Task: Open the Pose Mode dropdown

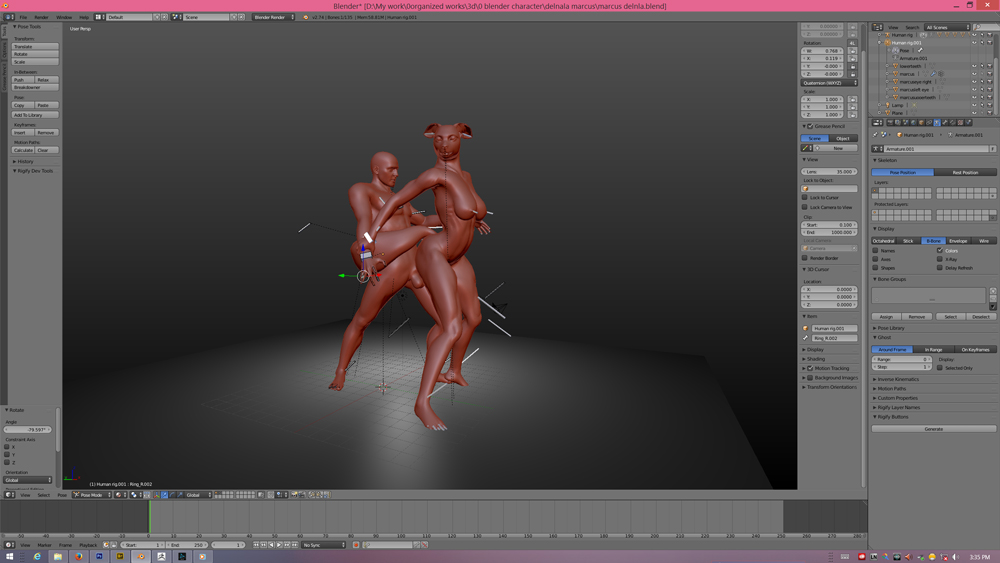Action: pyautogui.click(x=91, y=495)
